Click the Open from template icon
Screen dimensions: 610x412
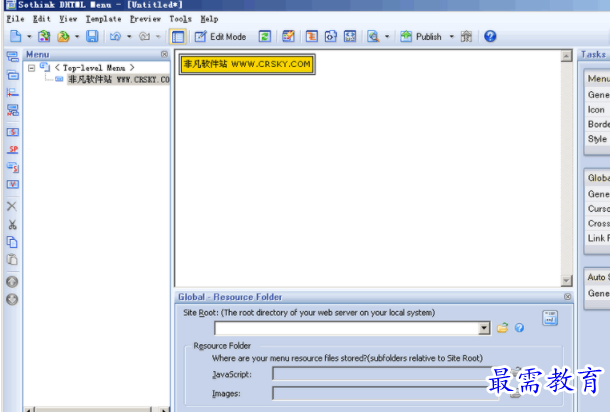click(x=44, y=37)
